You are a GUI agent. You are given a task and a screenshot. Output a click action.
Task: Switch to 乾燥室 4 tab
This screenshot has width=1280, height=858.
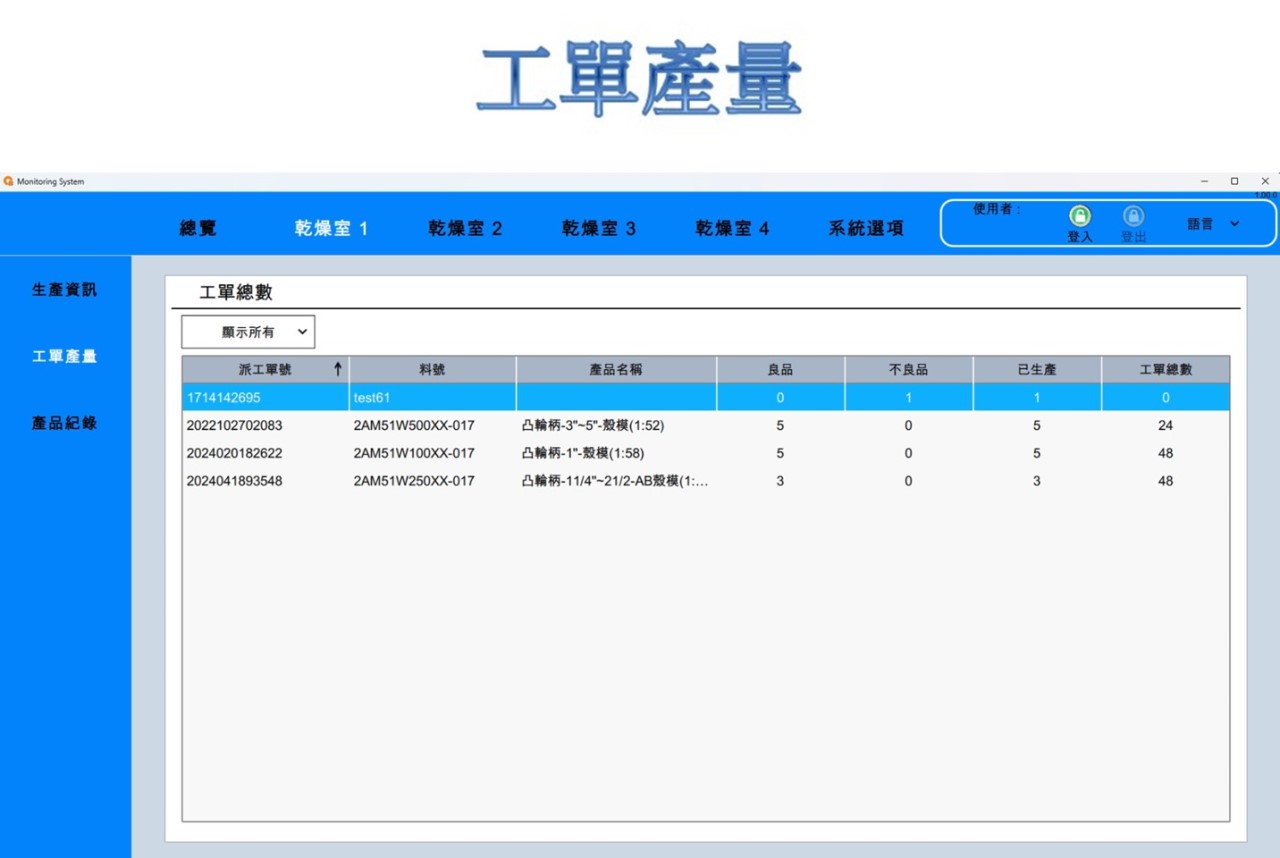(x=732, y=228)
